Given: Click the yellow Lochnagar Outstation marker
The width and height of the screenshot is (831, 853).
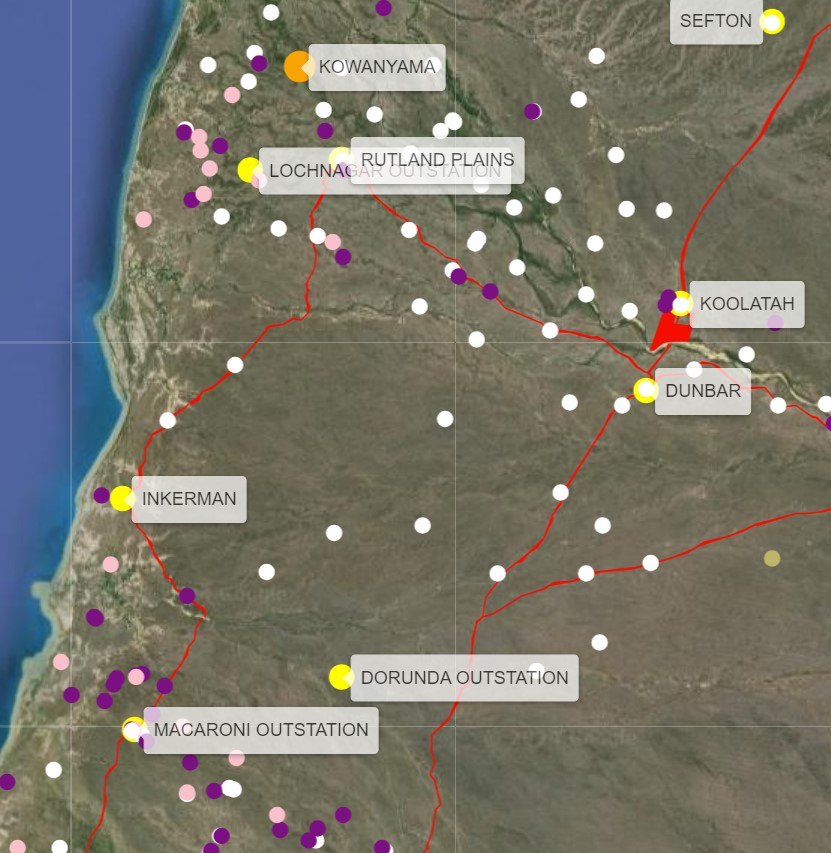Looking at the screenshot, I should pos(250,170).
